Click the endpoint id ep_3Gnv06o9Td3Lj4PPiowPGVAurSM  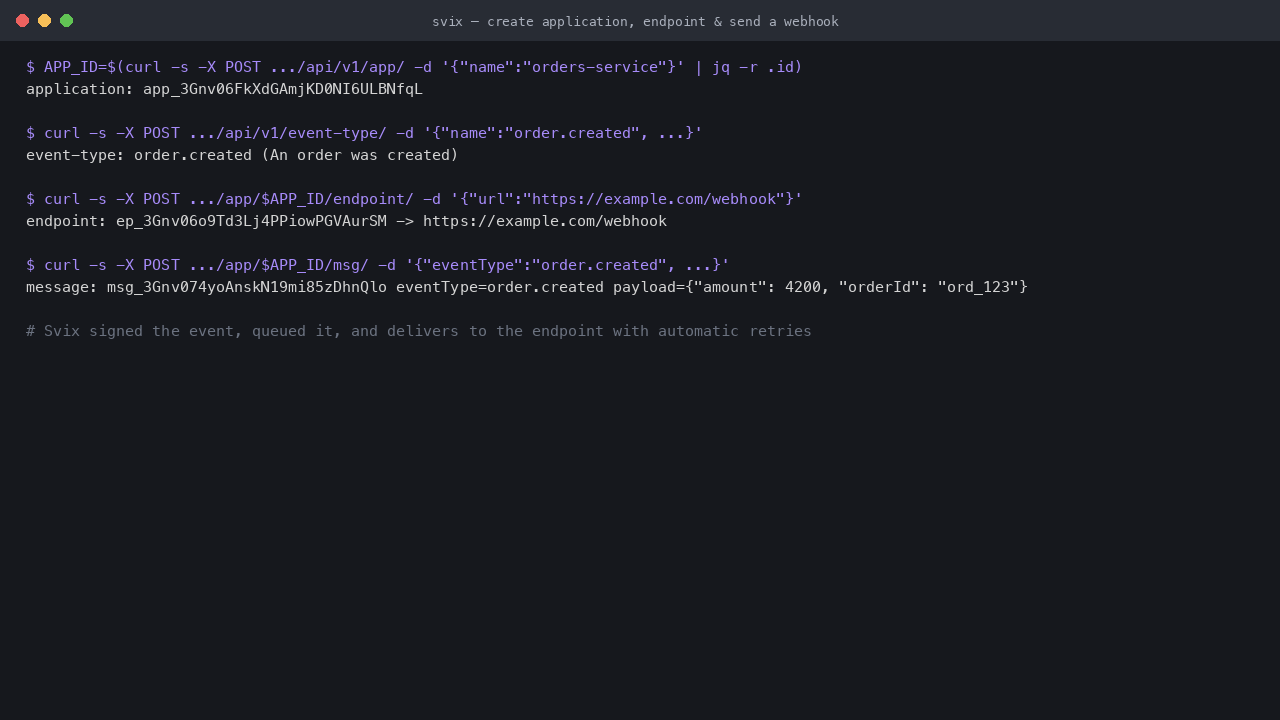251,221
